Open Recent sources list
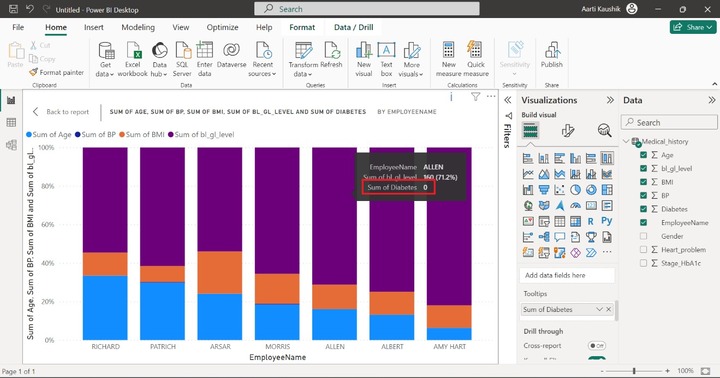Screen dimensions: 720x378 pyautogui.click(x=263, y=59)
